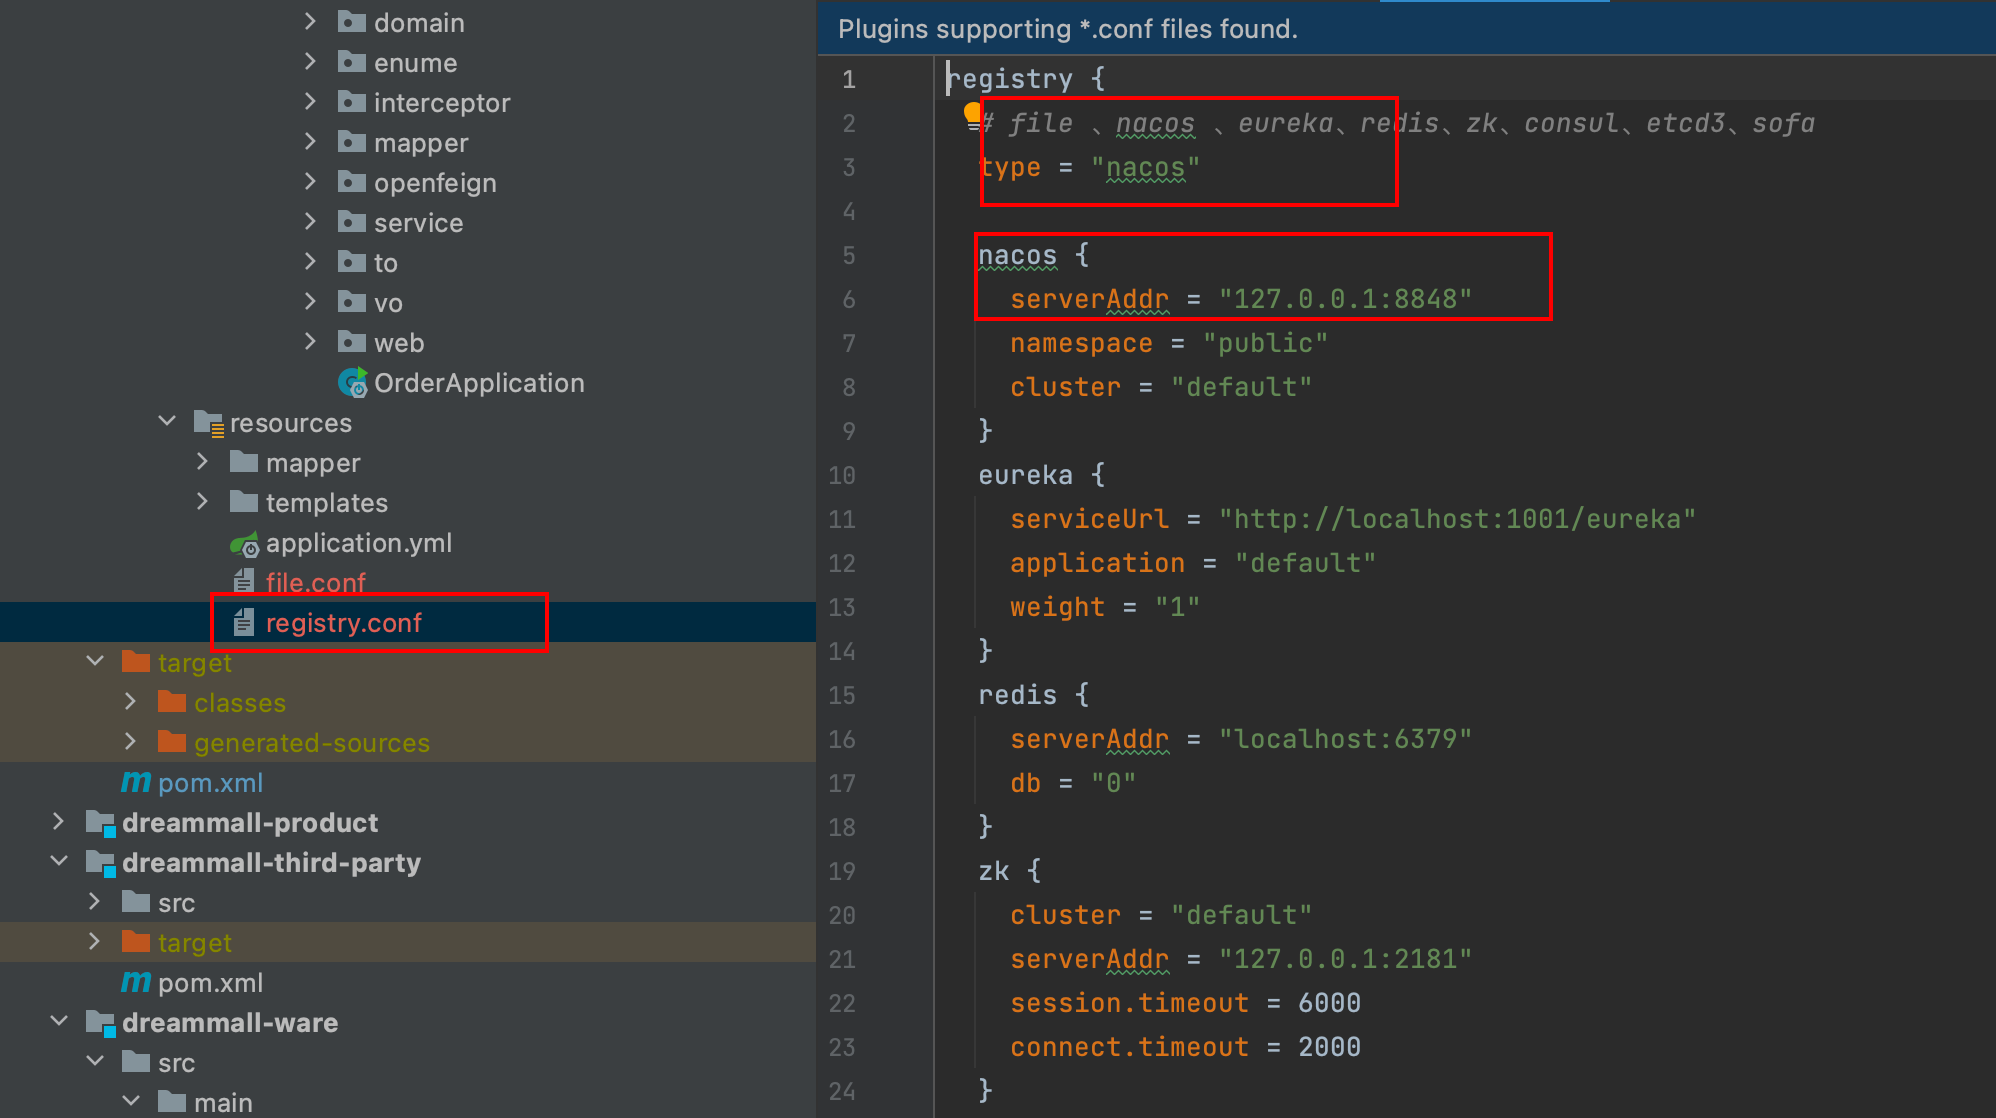Click the plugins notification banner text
The width and height of the screenshot is (1996, 1118).
pos(1067,29)
